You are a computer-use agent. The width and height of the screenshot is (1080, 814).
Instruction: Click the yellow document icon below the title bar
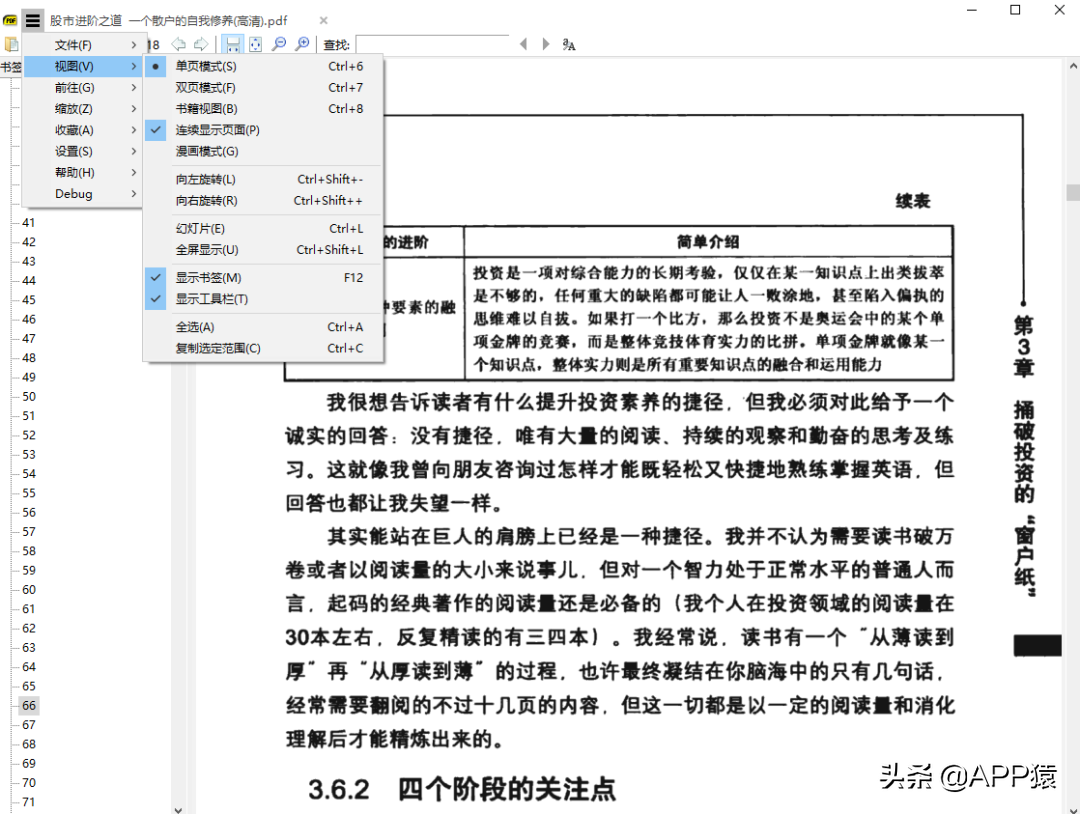[13, 44]
